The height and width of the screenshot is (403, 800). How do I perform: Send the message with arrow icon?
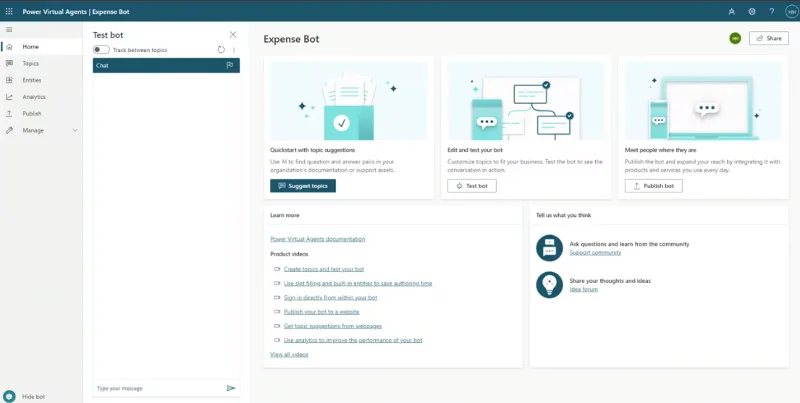click(x=231, y=388)
